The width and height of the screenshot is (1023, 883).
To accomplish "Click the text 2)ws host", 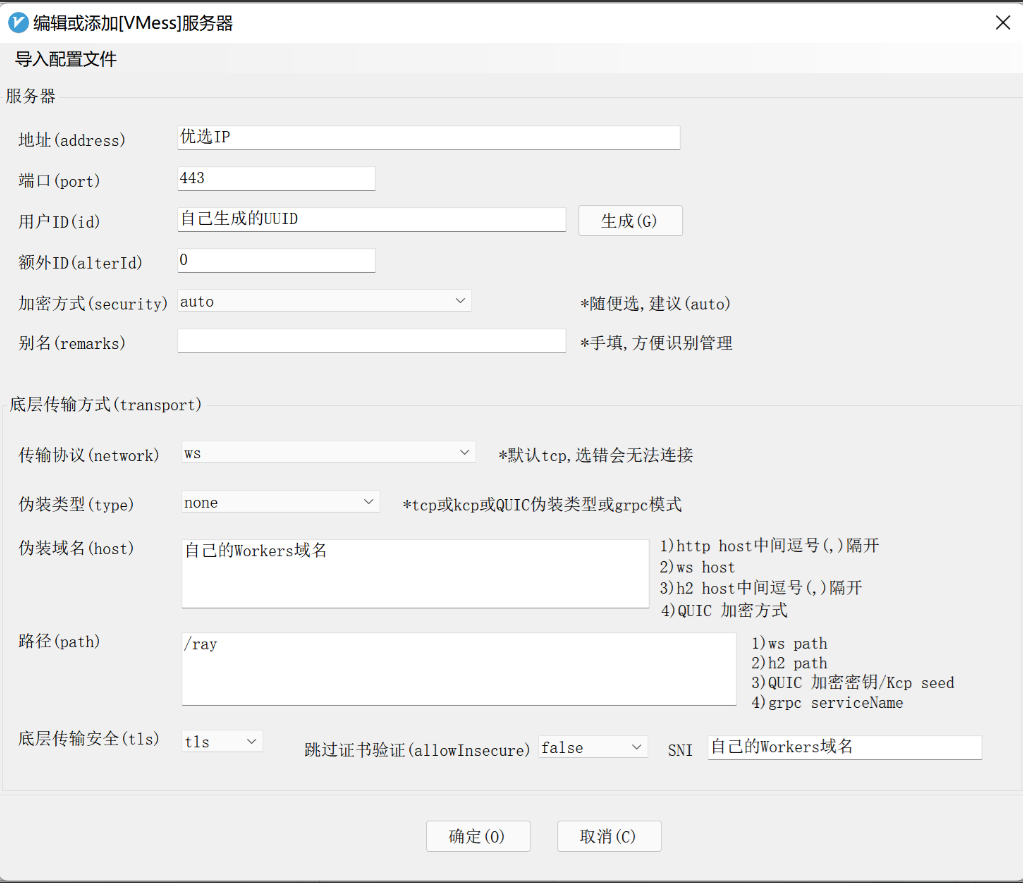I will 697,567.
